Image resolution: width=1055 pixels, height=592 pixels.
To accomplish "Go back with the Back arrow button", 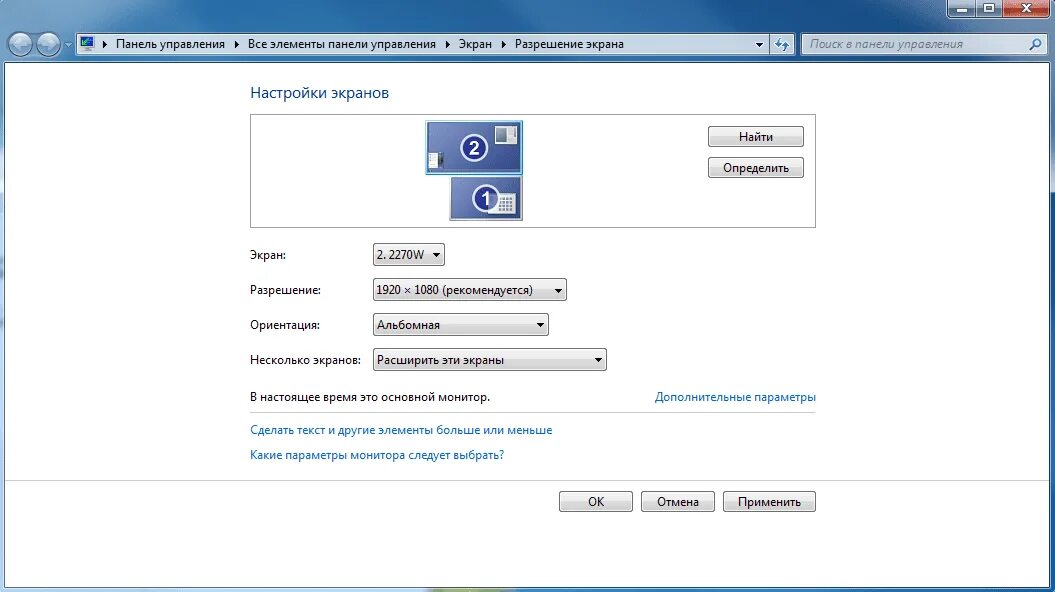I will (21, 44).
